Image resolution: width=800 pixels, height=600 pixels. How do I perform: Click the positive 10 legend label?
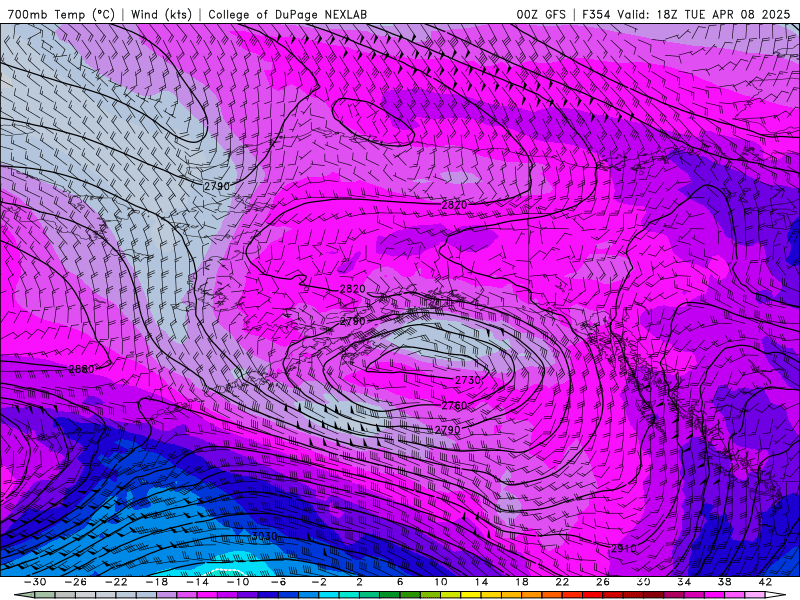pyautogui.click(x=441, y=582)
